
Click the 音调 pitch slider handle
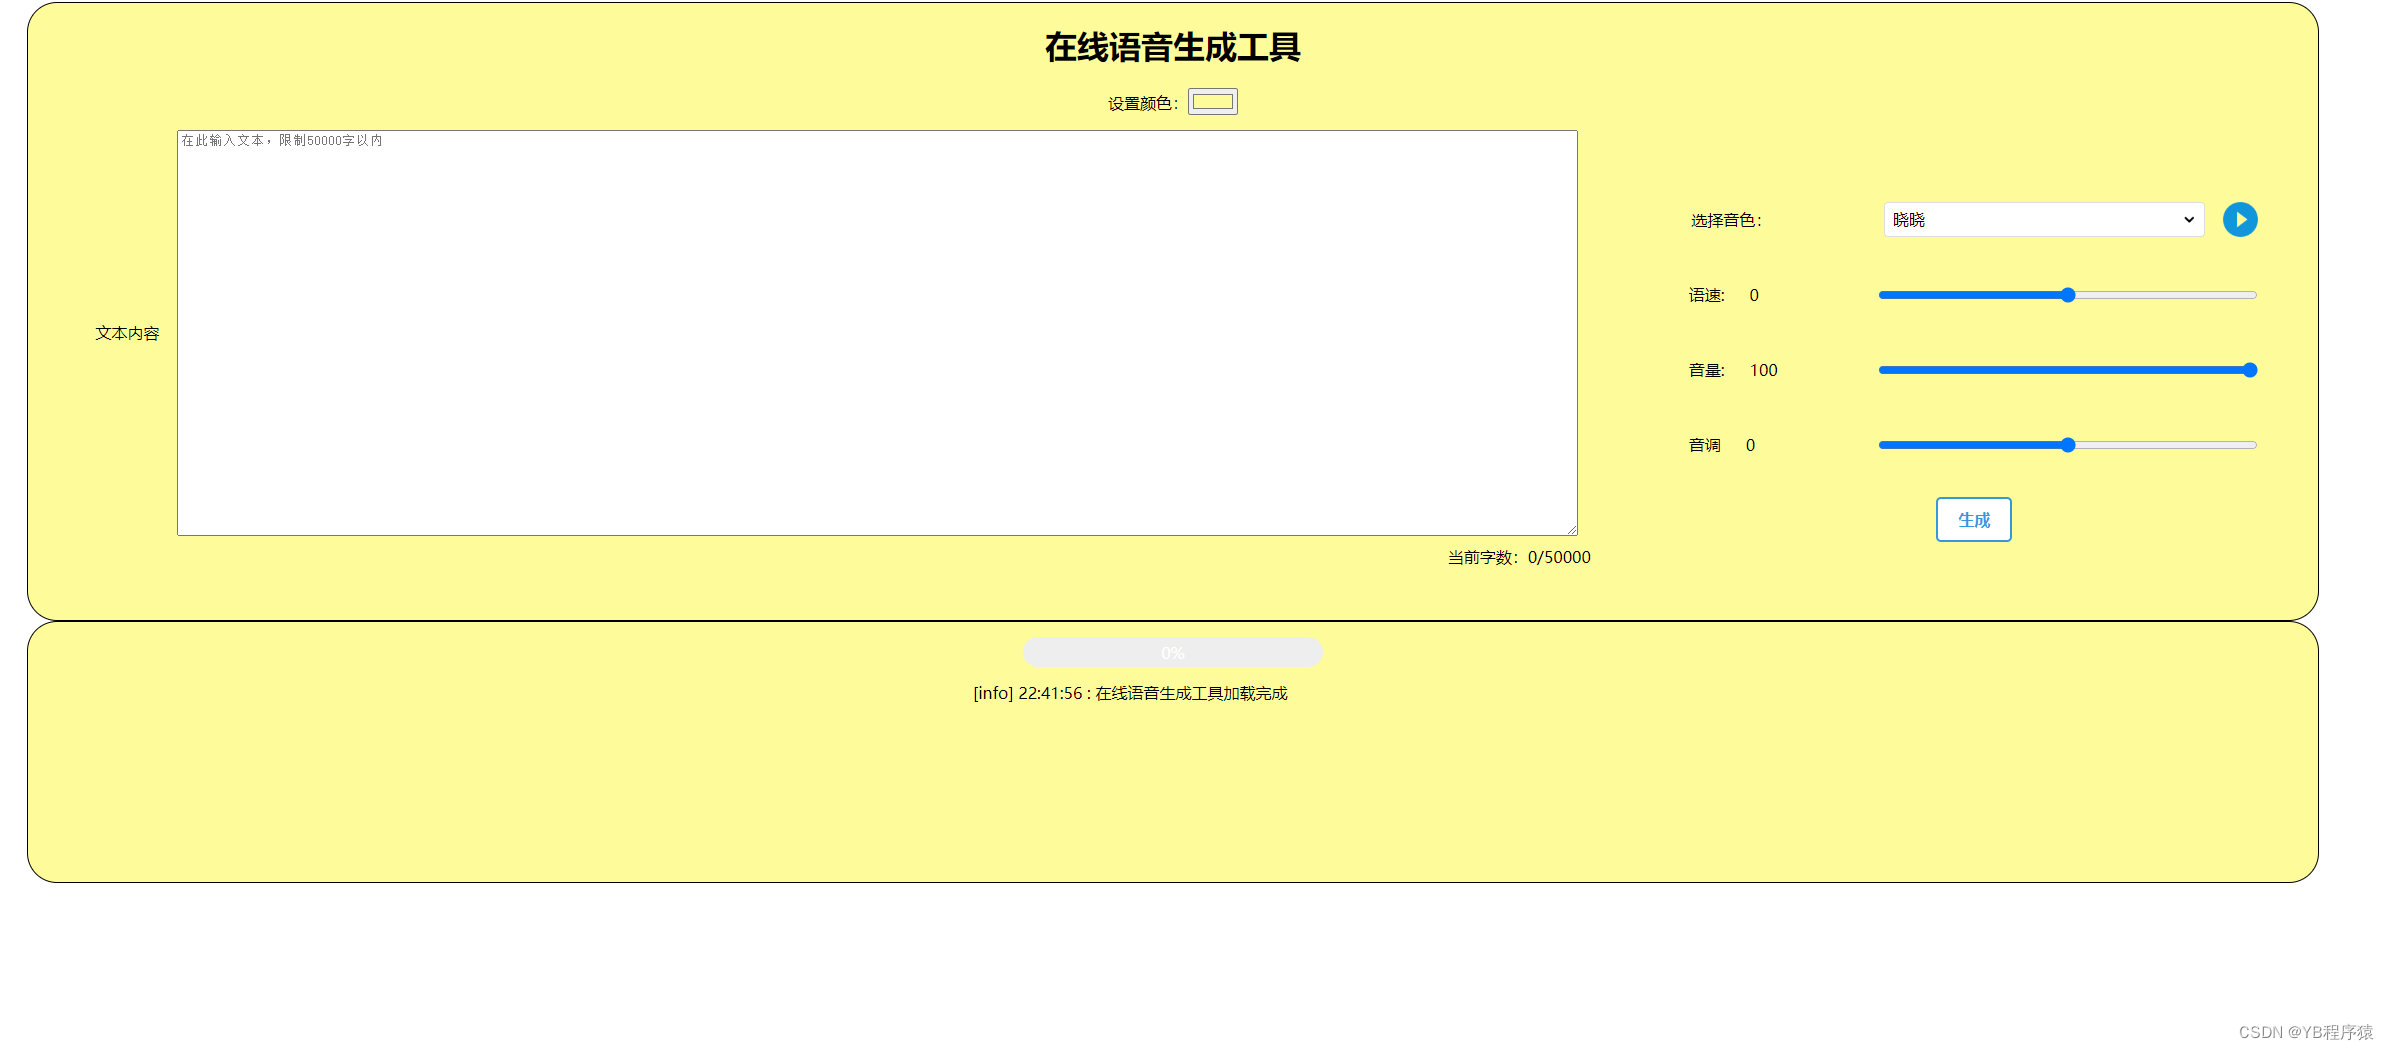[x=2068, y=445]
